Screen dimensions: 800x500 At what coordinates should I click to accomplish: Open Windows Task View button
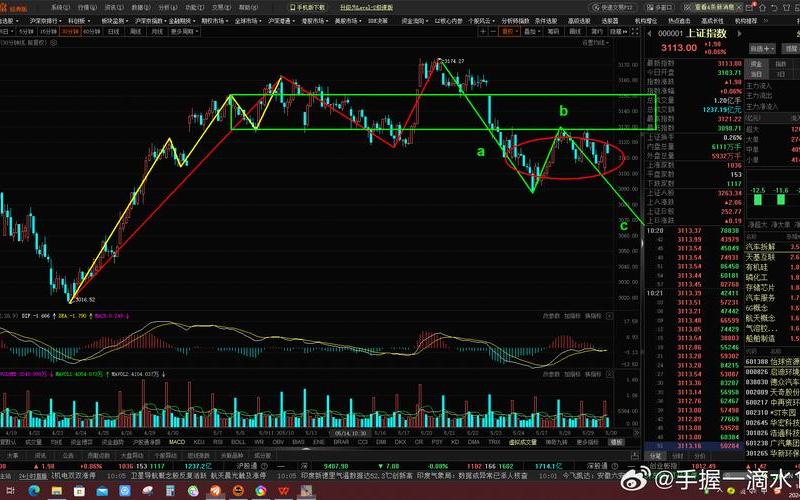click(11, 491)
